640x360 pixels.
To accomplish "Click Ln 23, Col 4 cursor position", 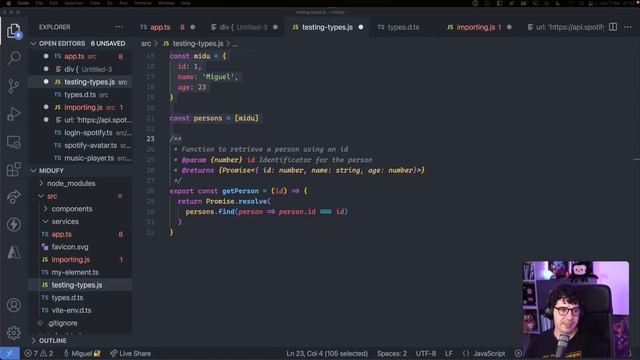I will (327, 353).
